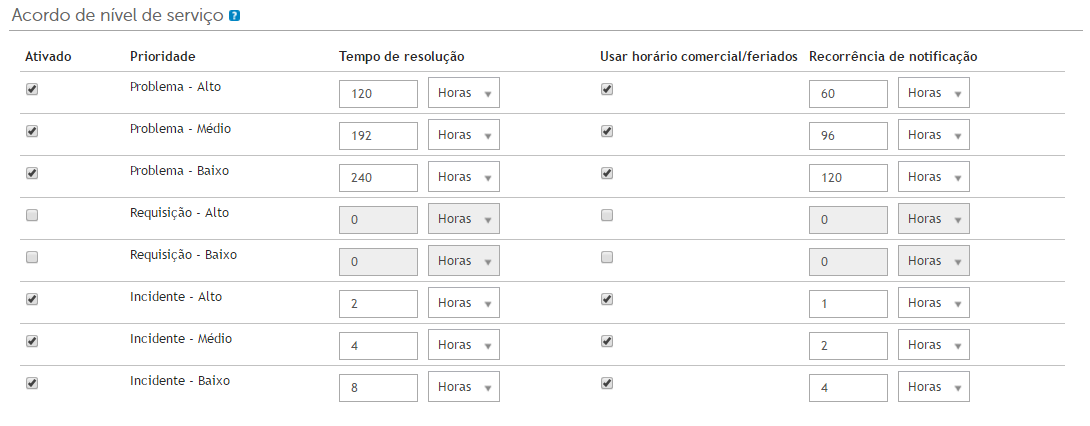Uncheck business hours for Problema - Médio
The width and height of the screenshot is (1090, 426).
tap(607, 131)
